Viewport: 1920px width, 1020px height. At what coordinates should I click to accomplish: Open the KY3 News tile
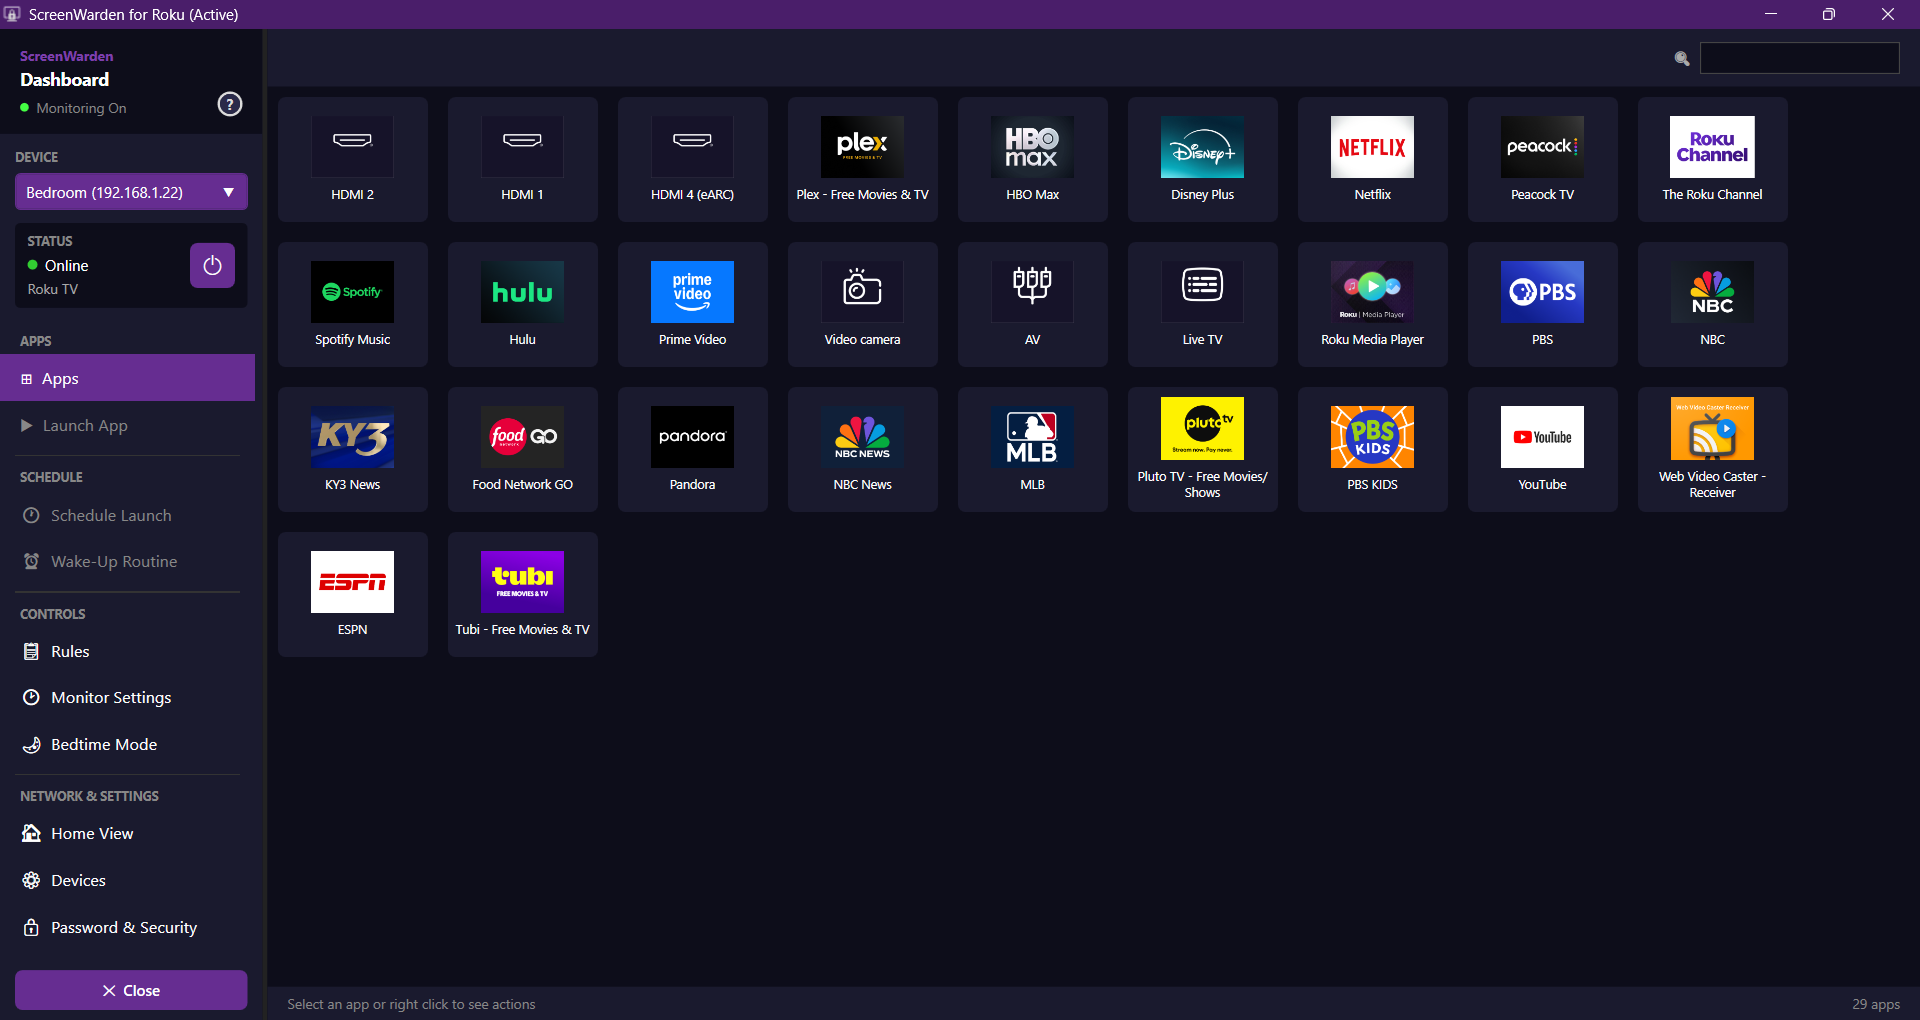(x=352, y=450)
